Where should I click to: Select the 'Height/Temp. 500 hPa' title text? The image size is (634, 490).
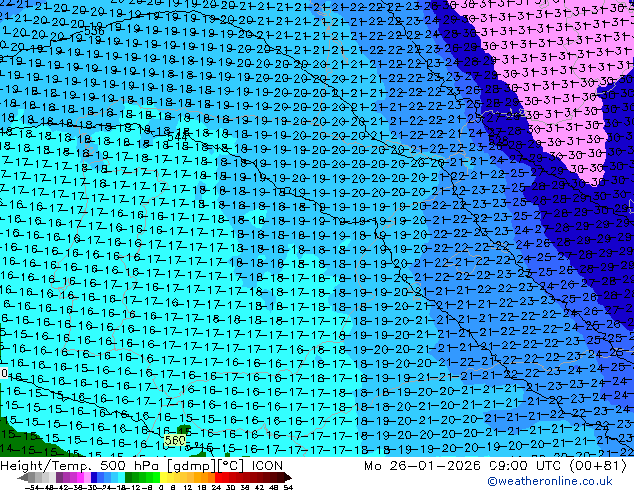pos(81,466)
